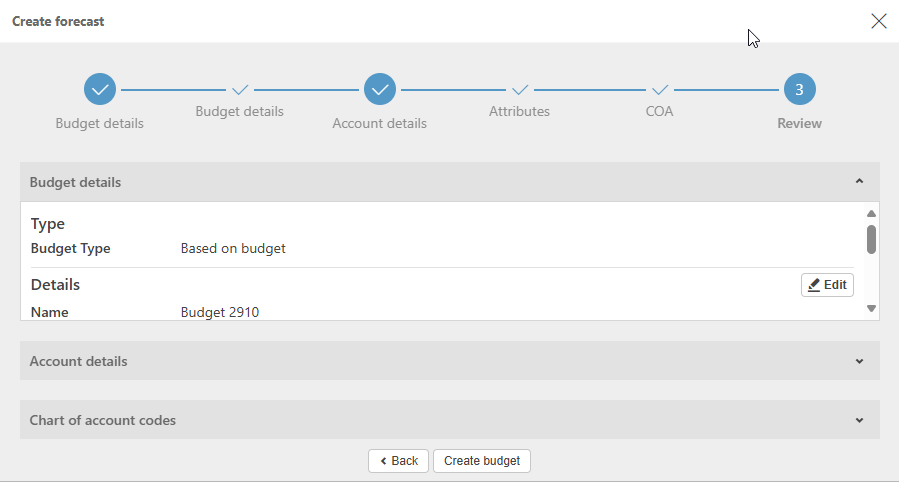Viewport: 899px width, 482px height.
Task: Click the Chart of account codes header title
Action: [103, 420]
